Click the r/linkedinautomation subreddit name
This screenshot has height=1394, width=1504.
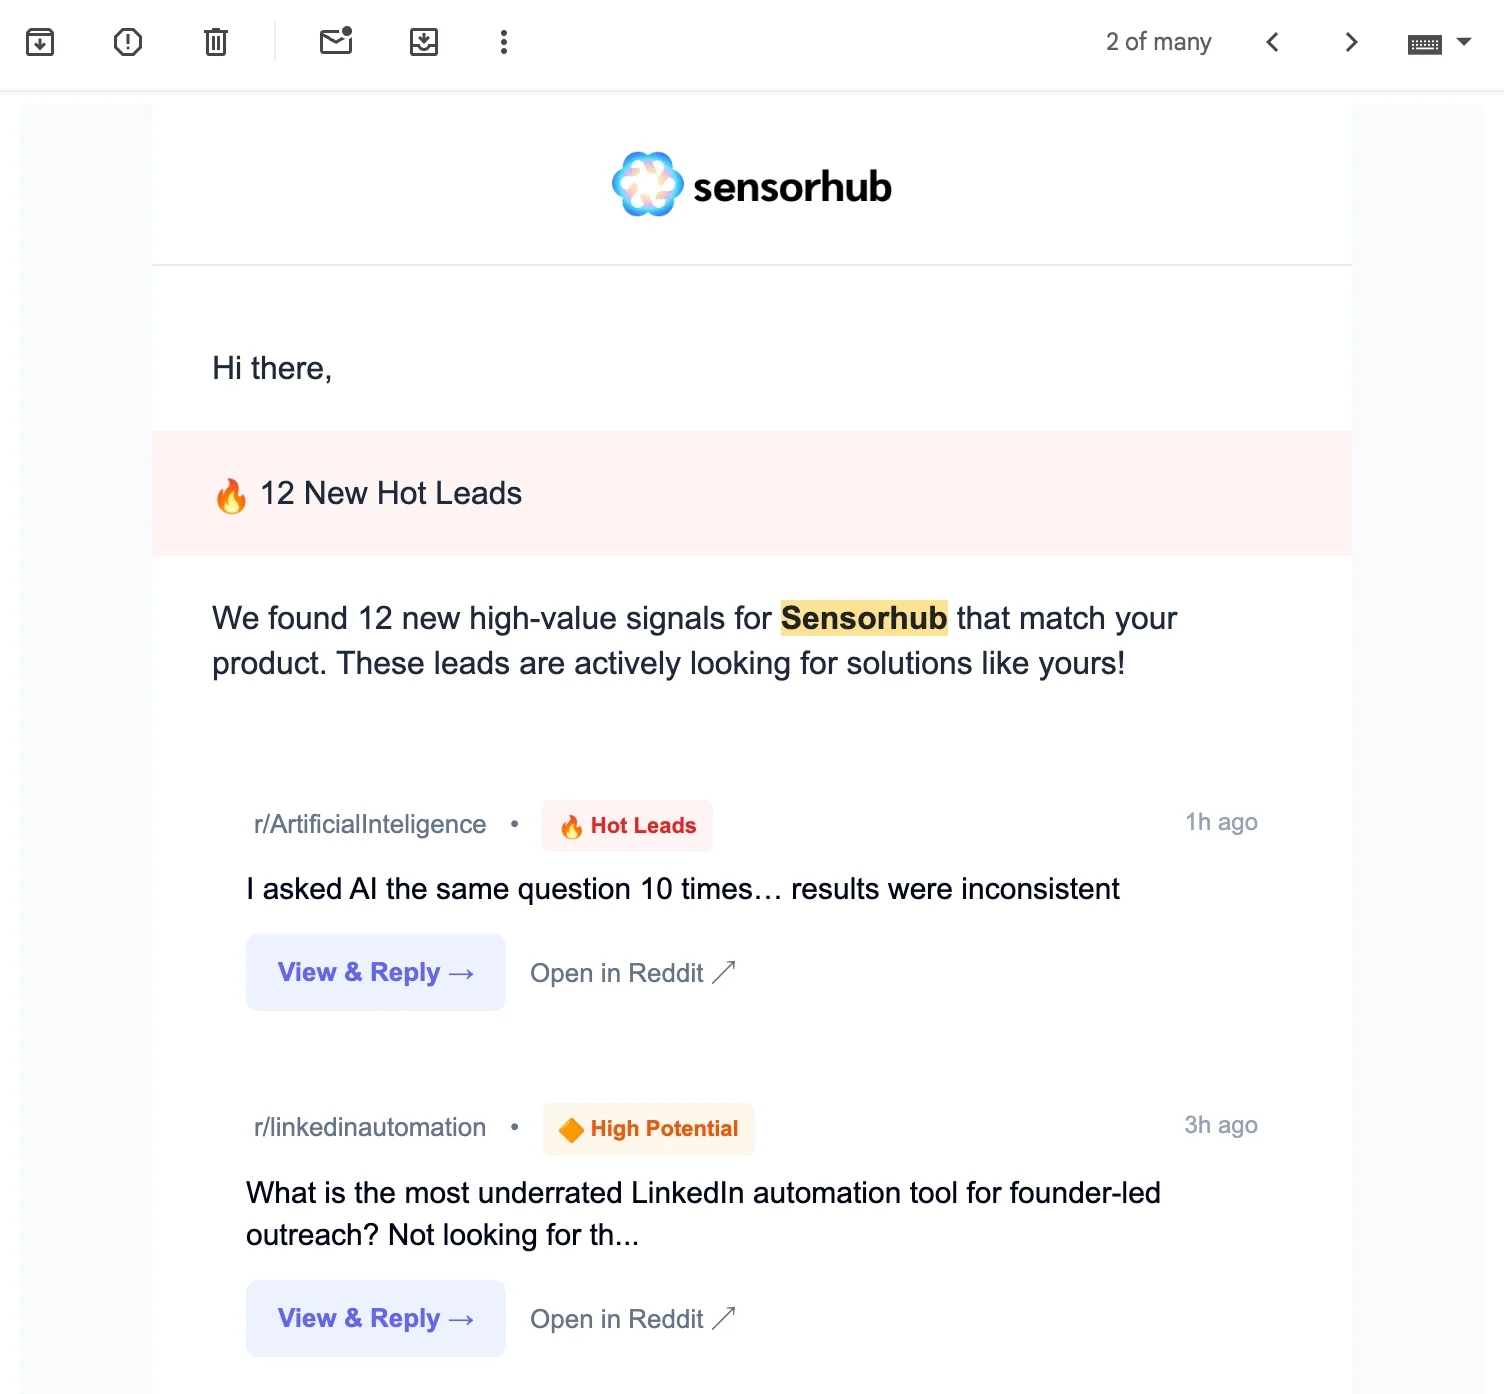(370, 1127)
